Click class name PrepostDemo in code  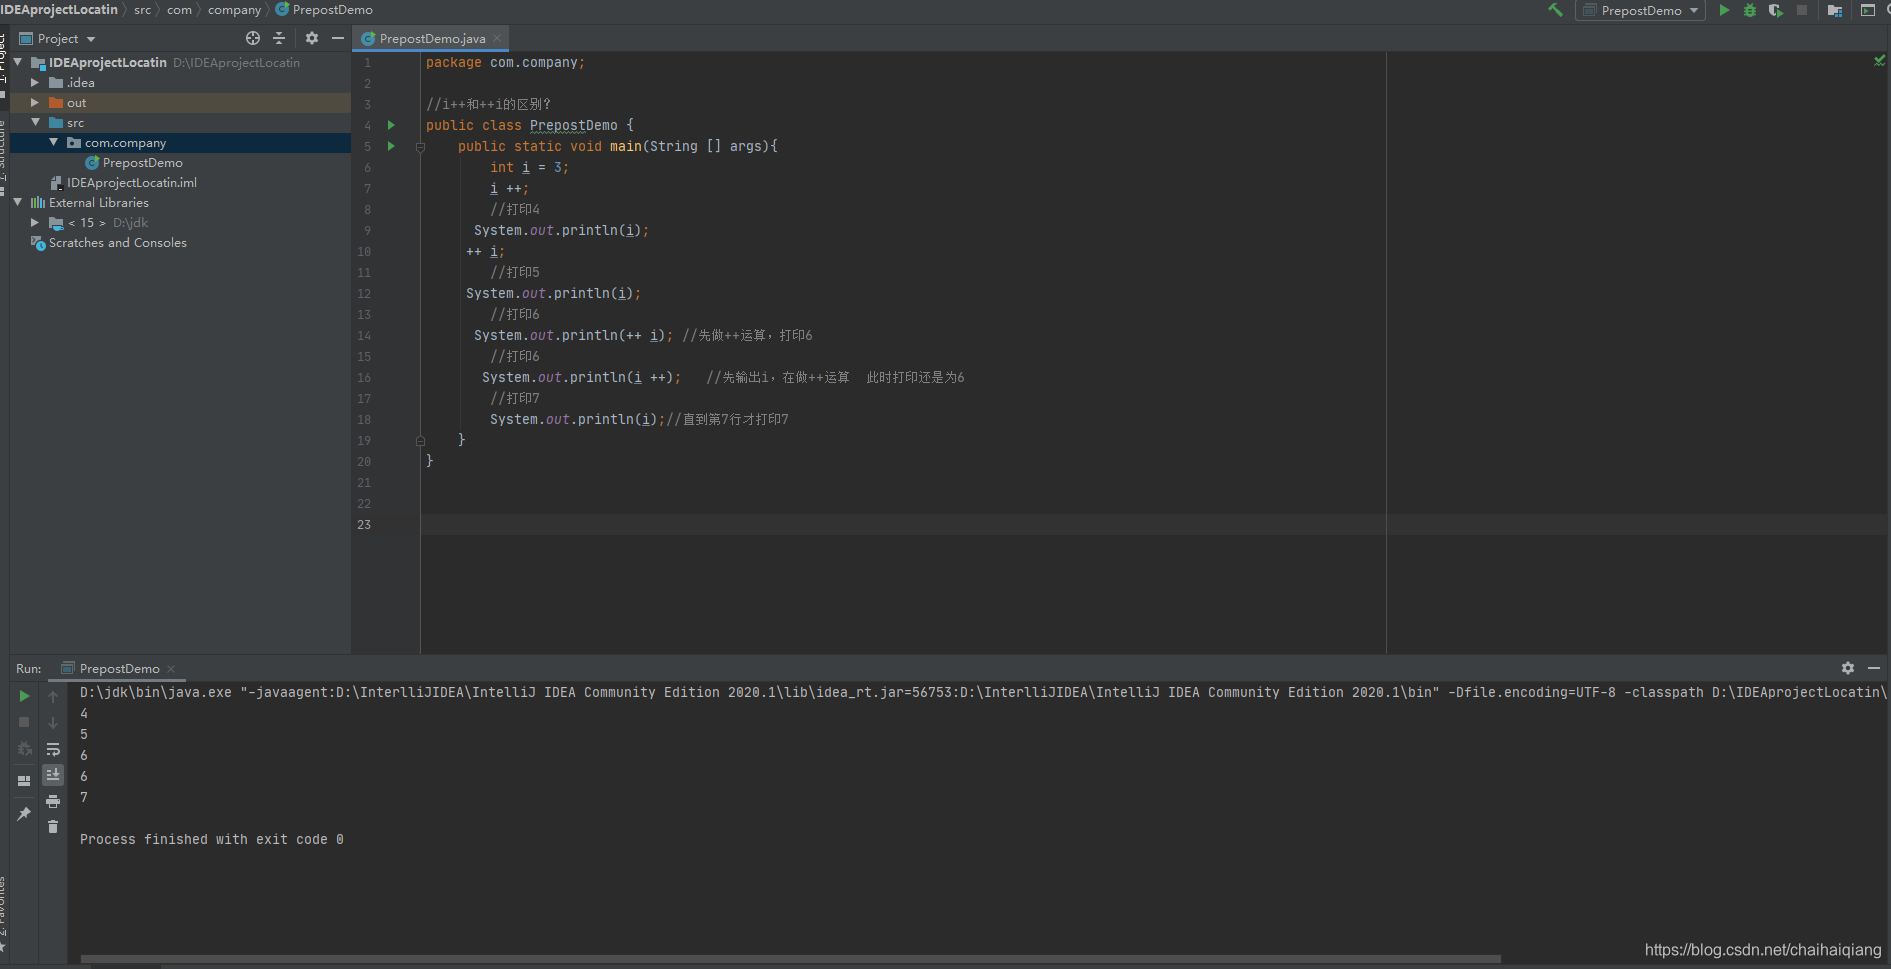[574, 125]
